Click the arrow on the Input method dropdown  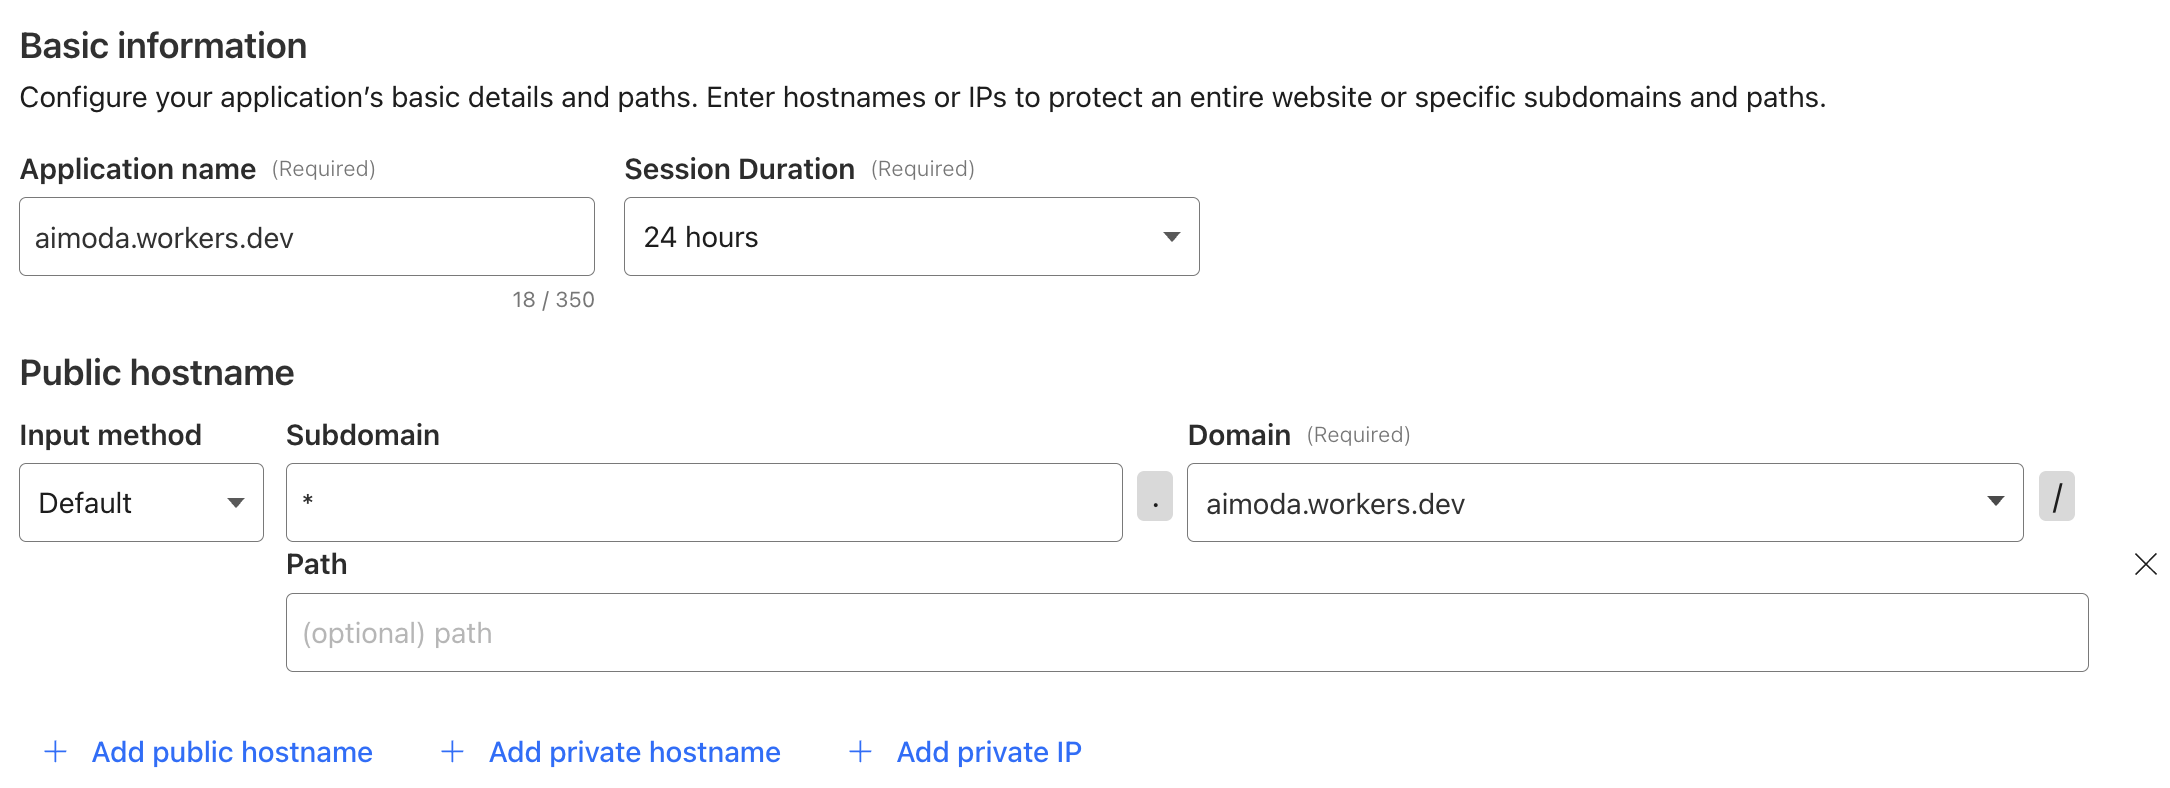pyautogui.click(x=236, y=503)
